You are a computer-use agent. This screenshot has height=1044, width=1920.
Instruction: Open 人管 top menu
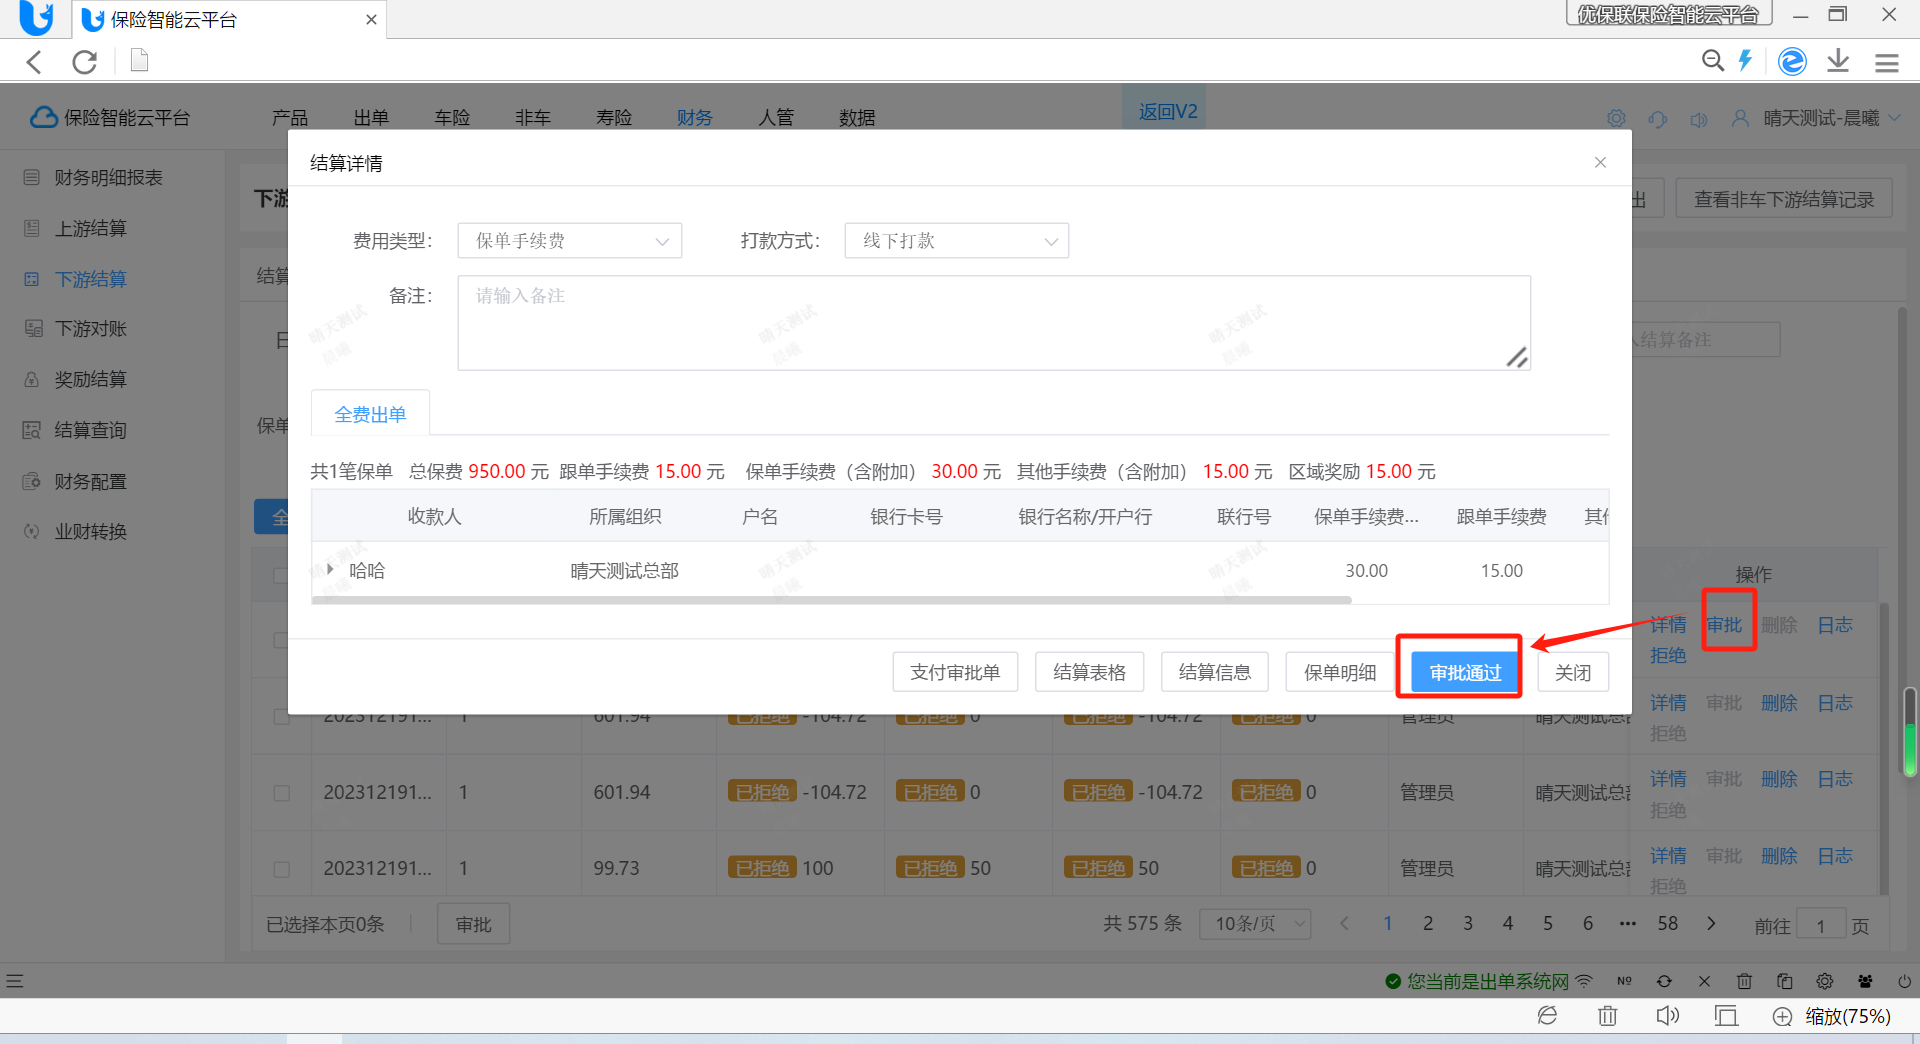pos(776,118)
